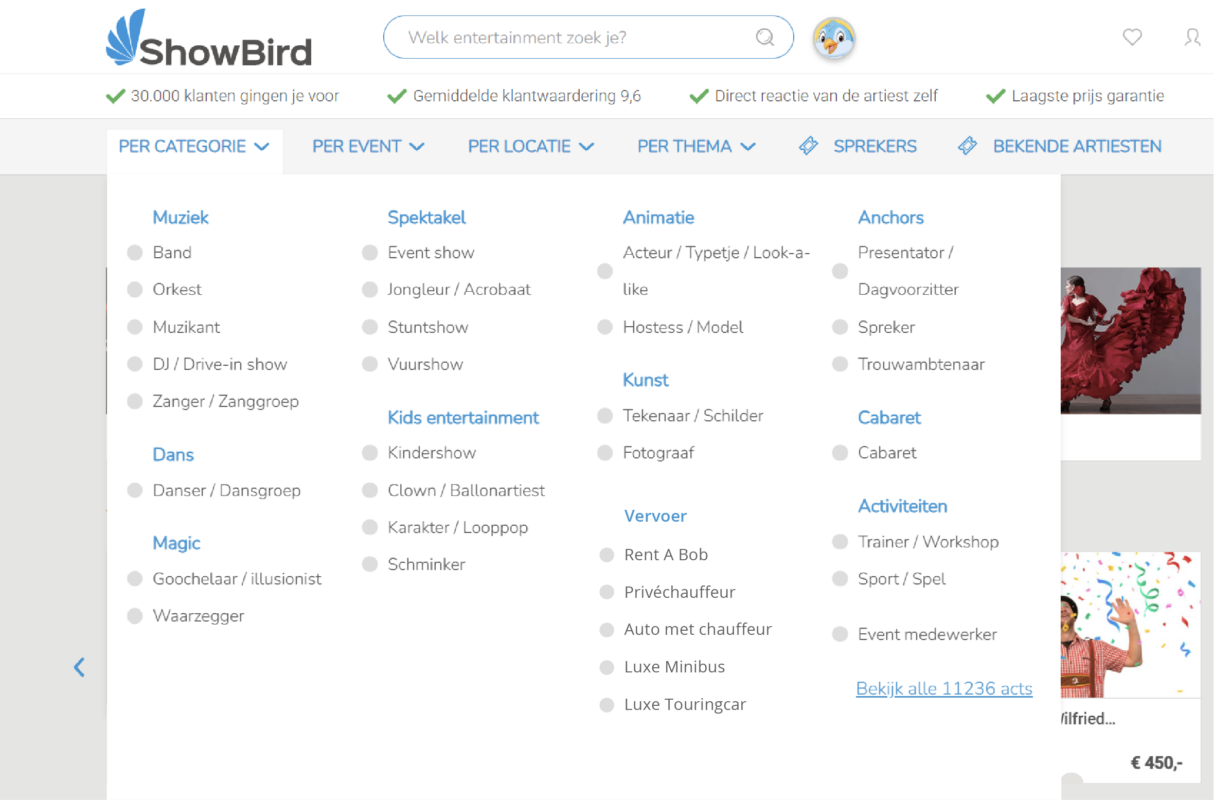Open the Sprekers menu item

pos(875,146)
